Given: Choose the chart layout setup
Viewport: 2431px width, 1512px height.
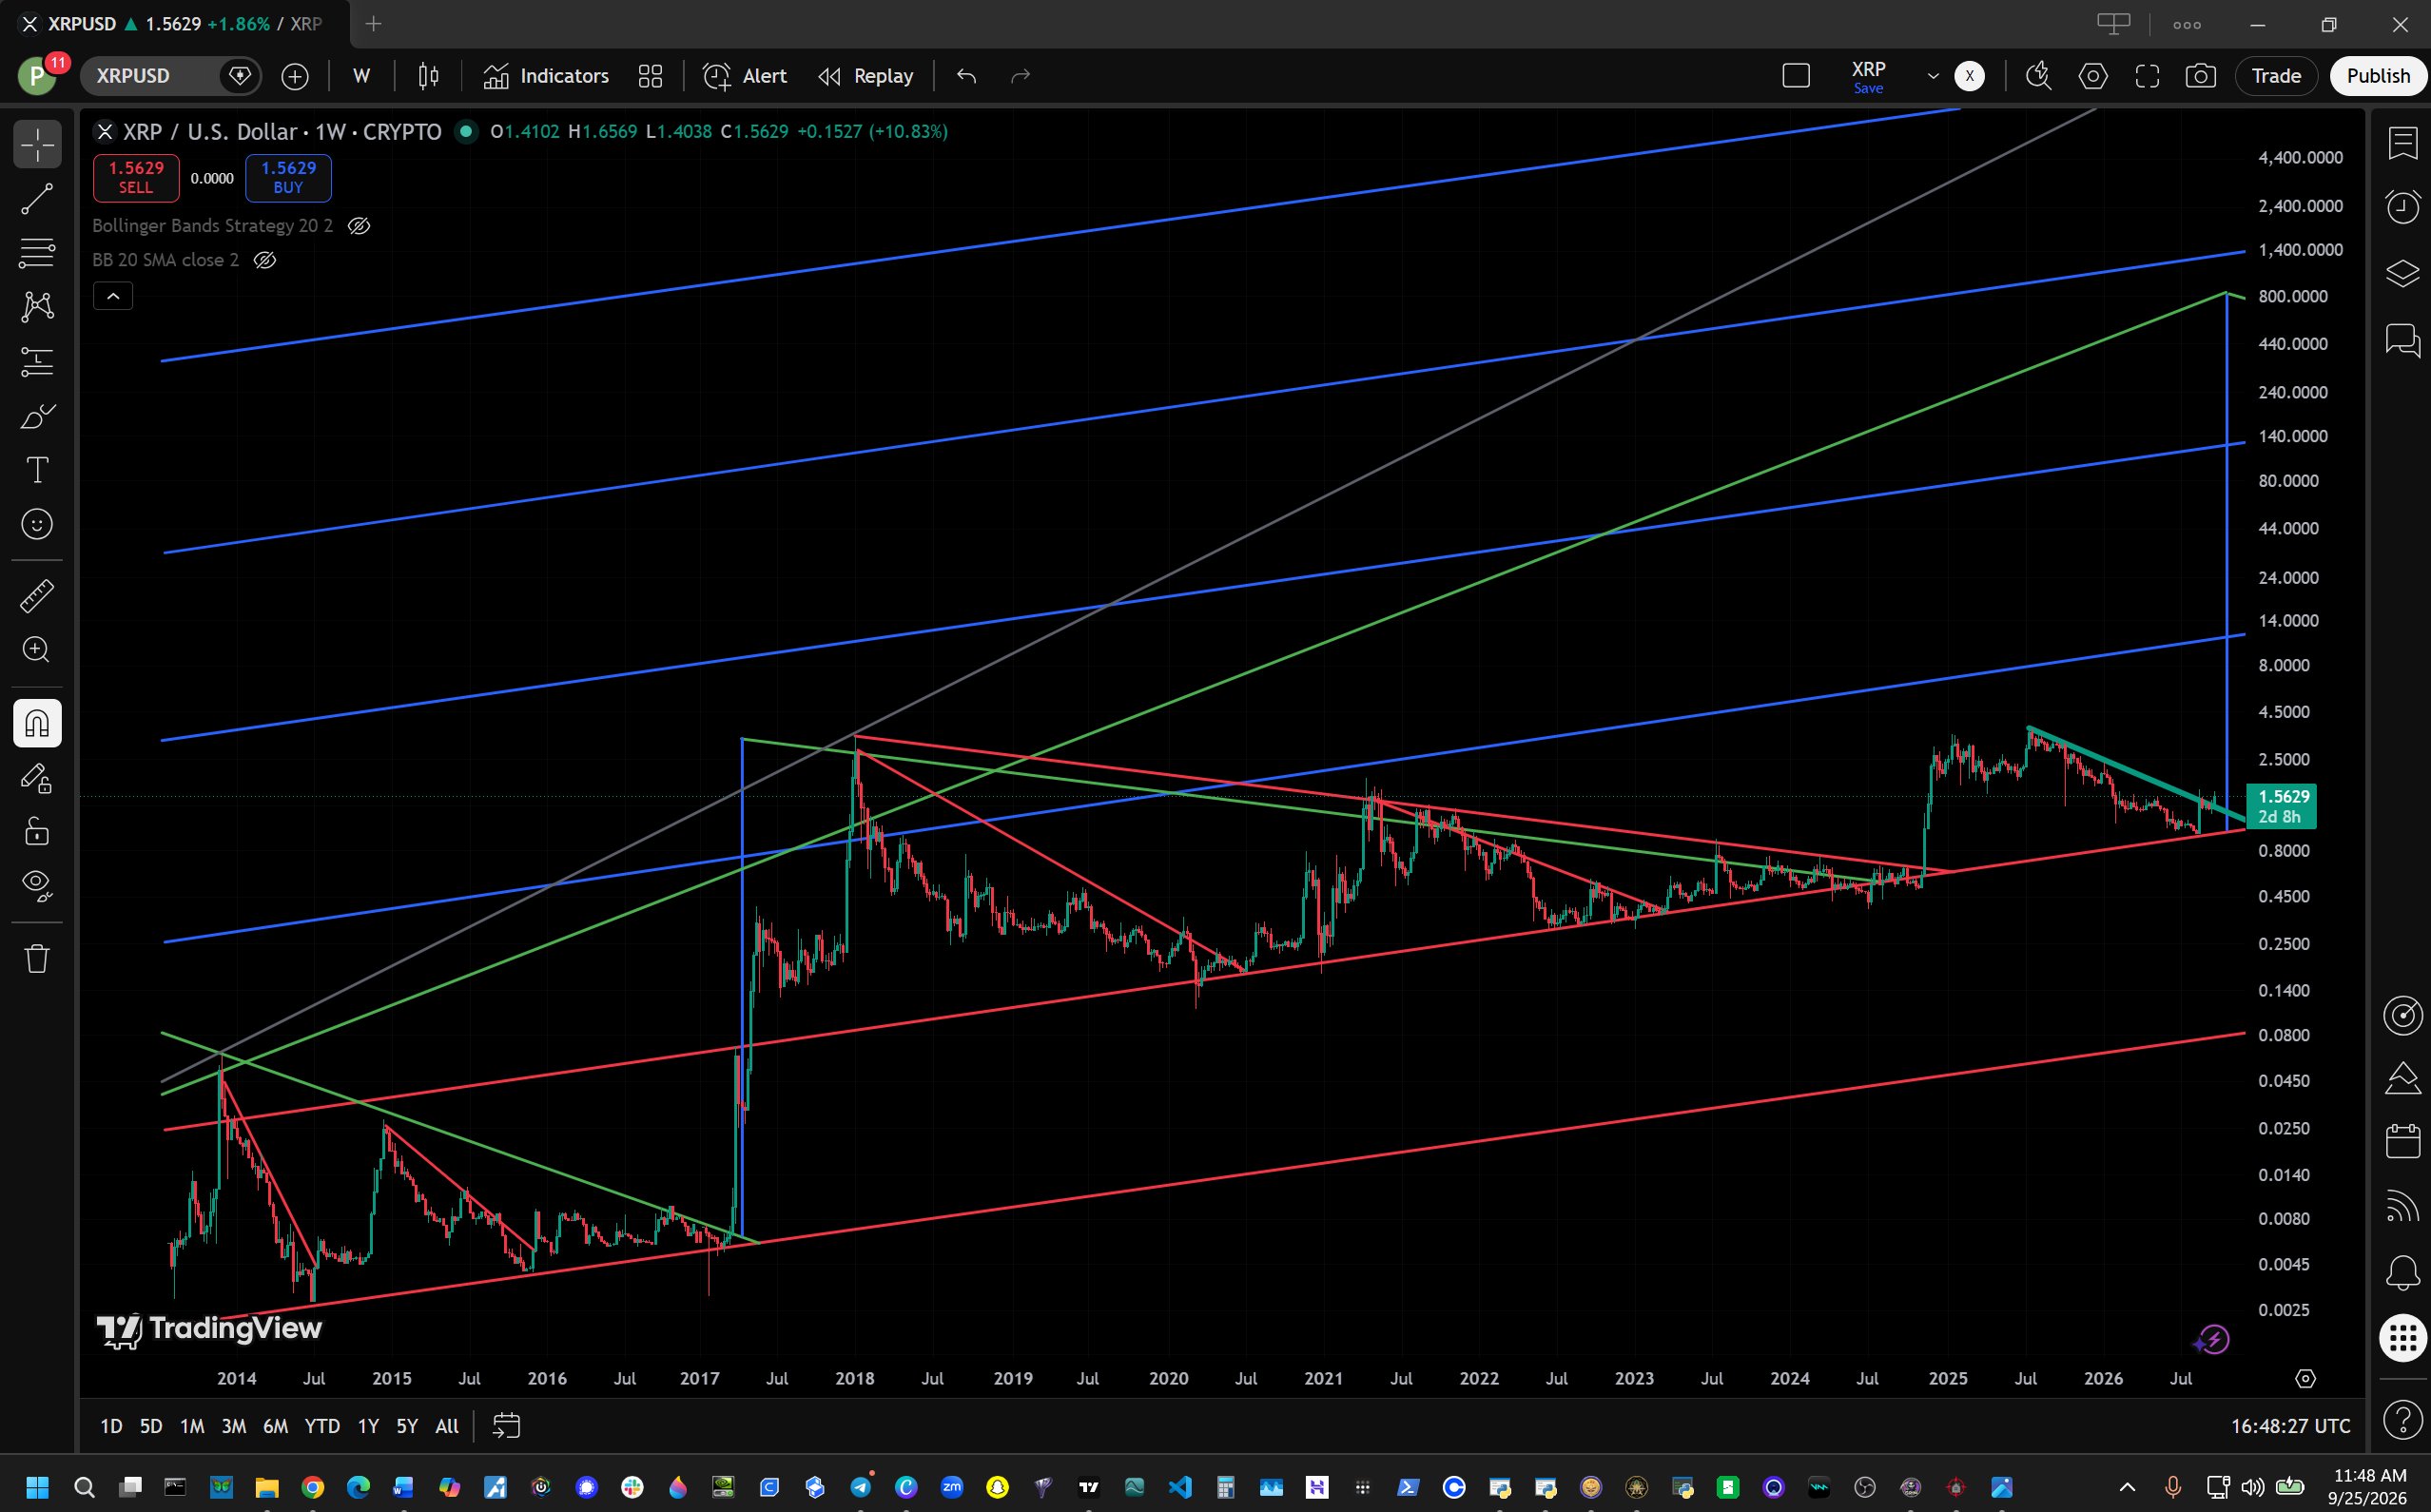Looking at the screenshot, I should pos(1796,76).
